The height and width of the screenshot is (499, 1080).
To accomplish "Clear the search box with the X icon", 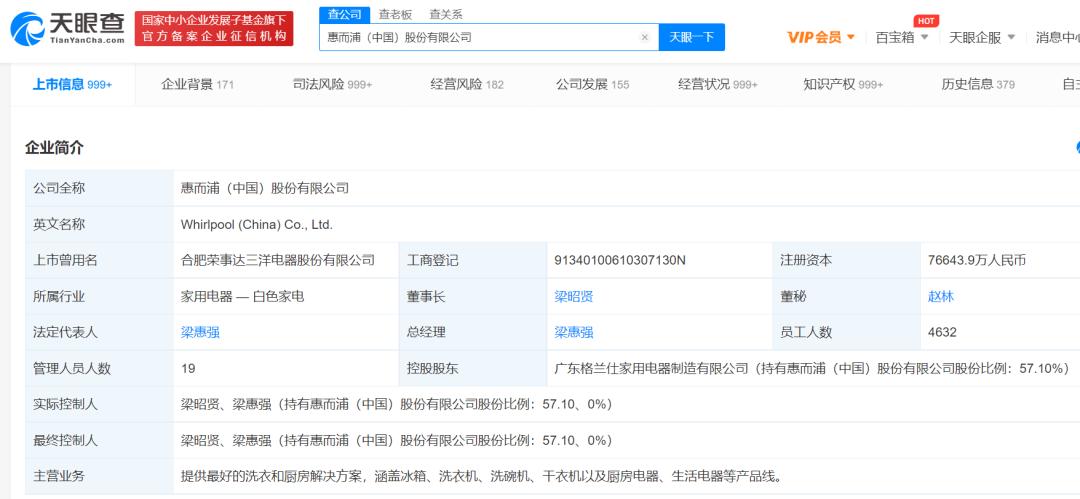I will [645, 37].
